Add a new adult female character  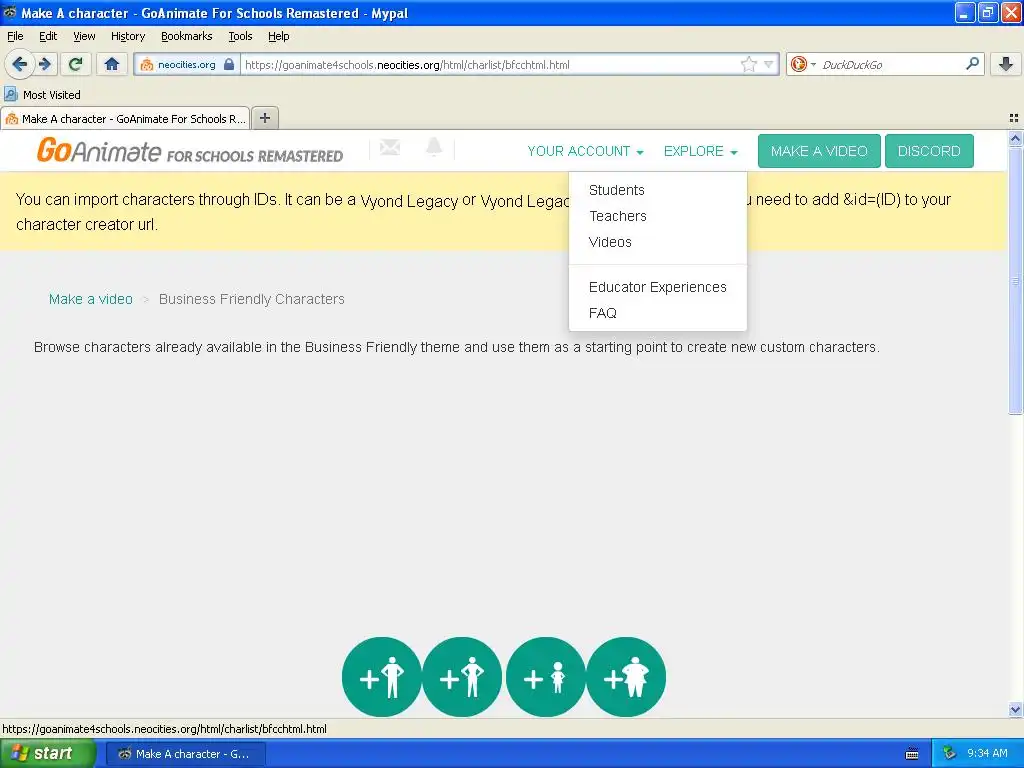pos(462,677)
